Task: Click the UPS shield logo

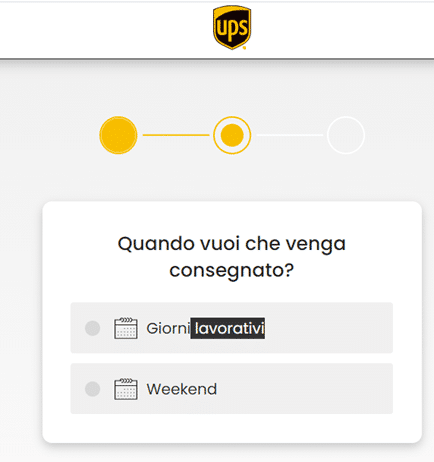Action: (232, 27)
